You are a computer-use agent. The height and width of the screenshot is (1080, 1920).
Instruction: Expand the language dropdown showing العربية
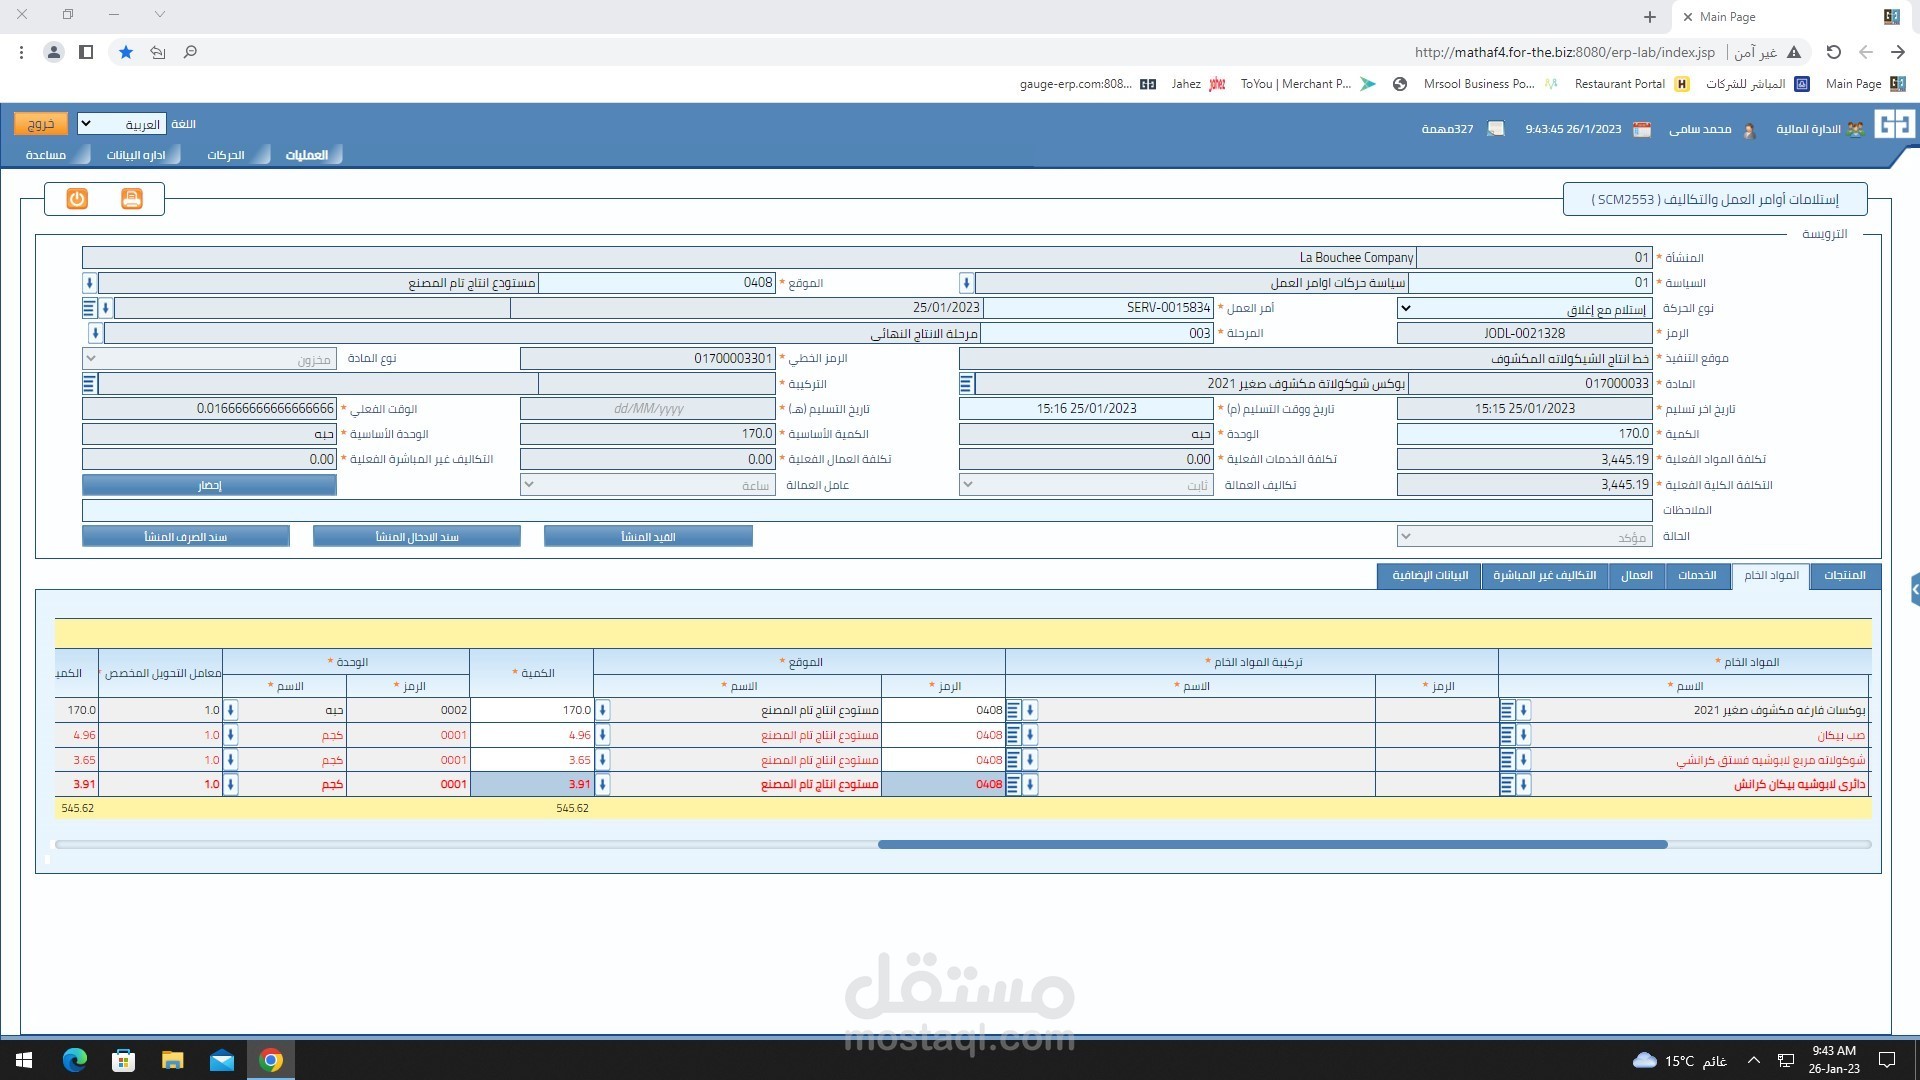(x=121, y=124)
